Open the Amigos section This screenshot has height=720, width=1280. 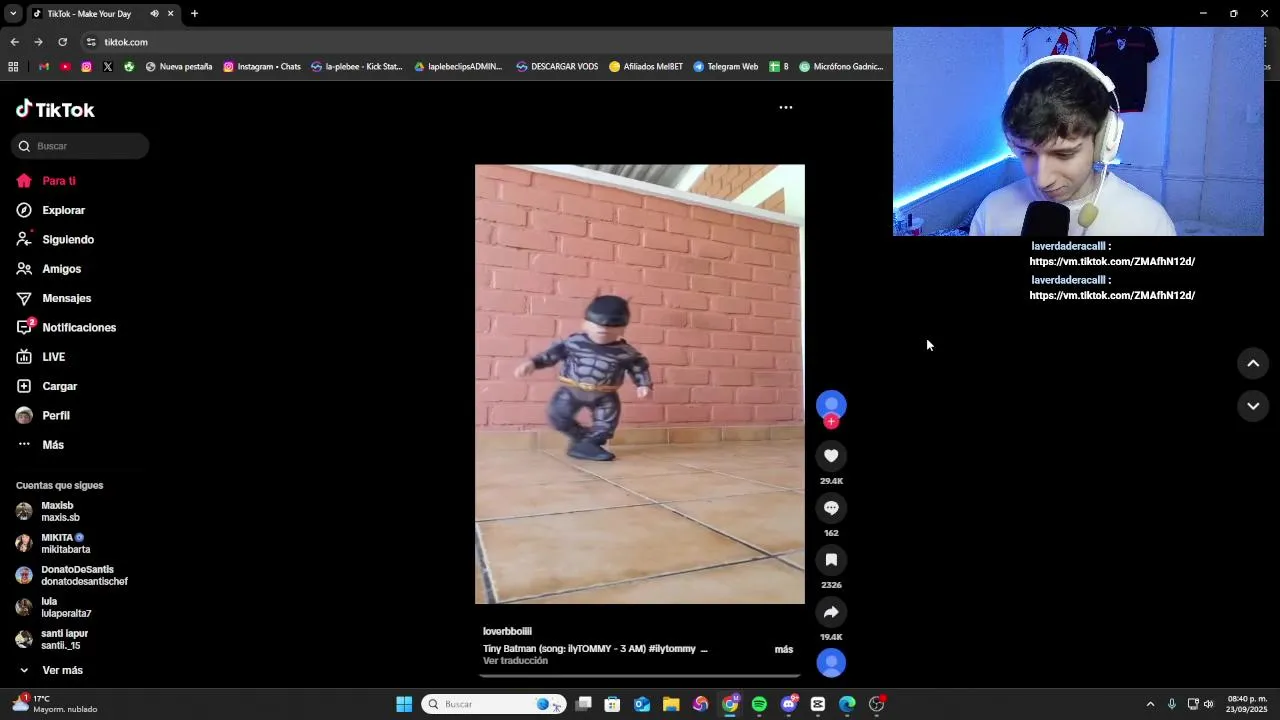pos(49,269)
